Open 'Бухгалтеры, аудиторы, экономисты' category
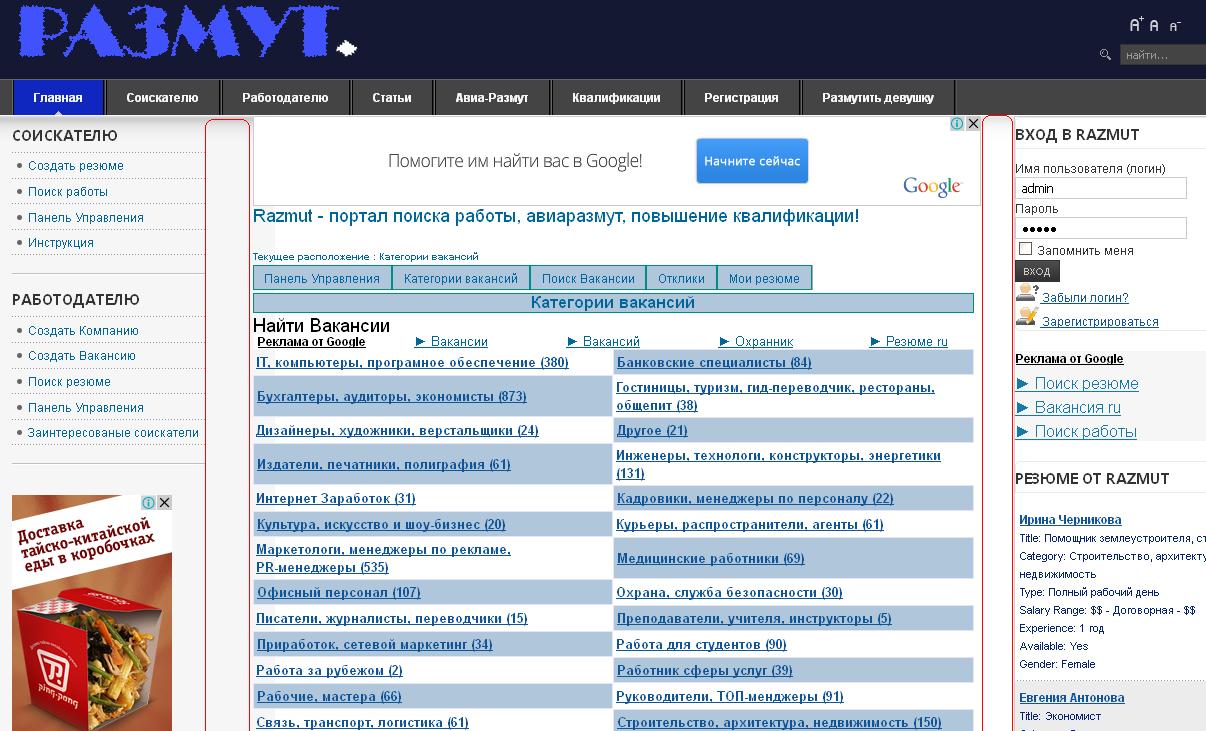Screen dimensions: 1206x731 click(x=391, y=397)
